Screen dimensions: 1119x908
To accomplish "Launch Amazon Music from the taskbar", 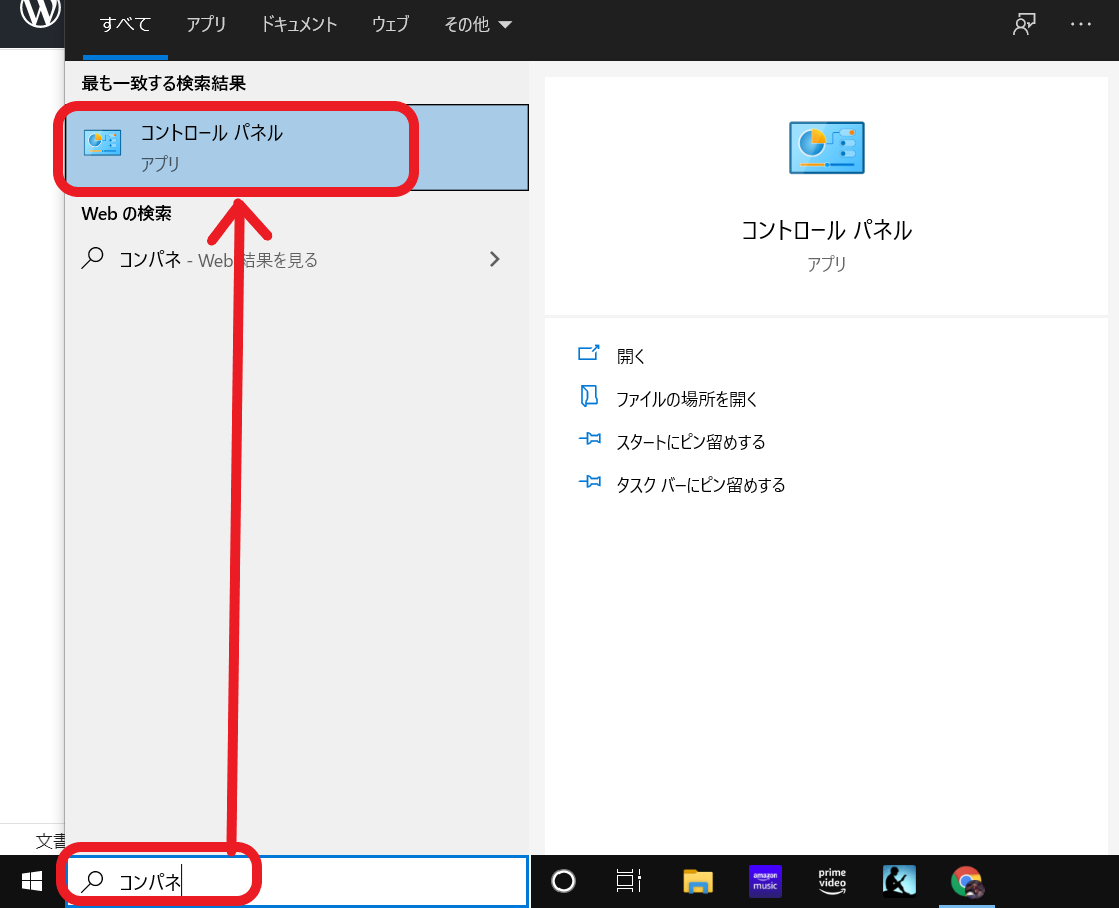I will click(x=765, y=882).
